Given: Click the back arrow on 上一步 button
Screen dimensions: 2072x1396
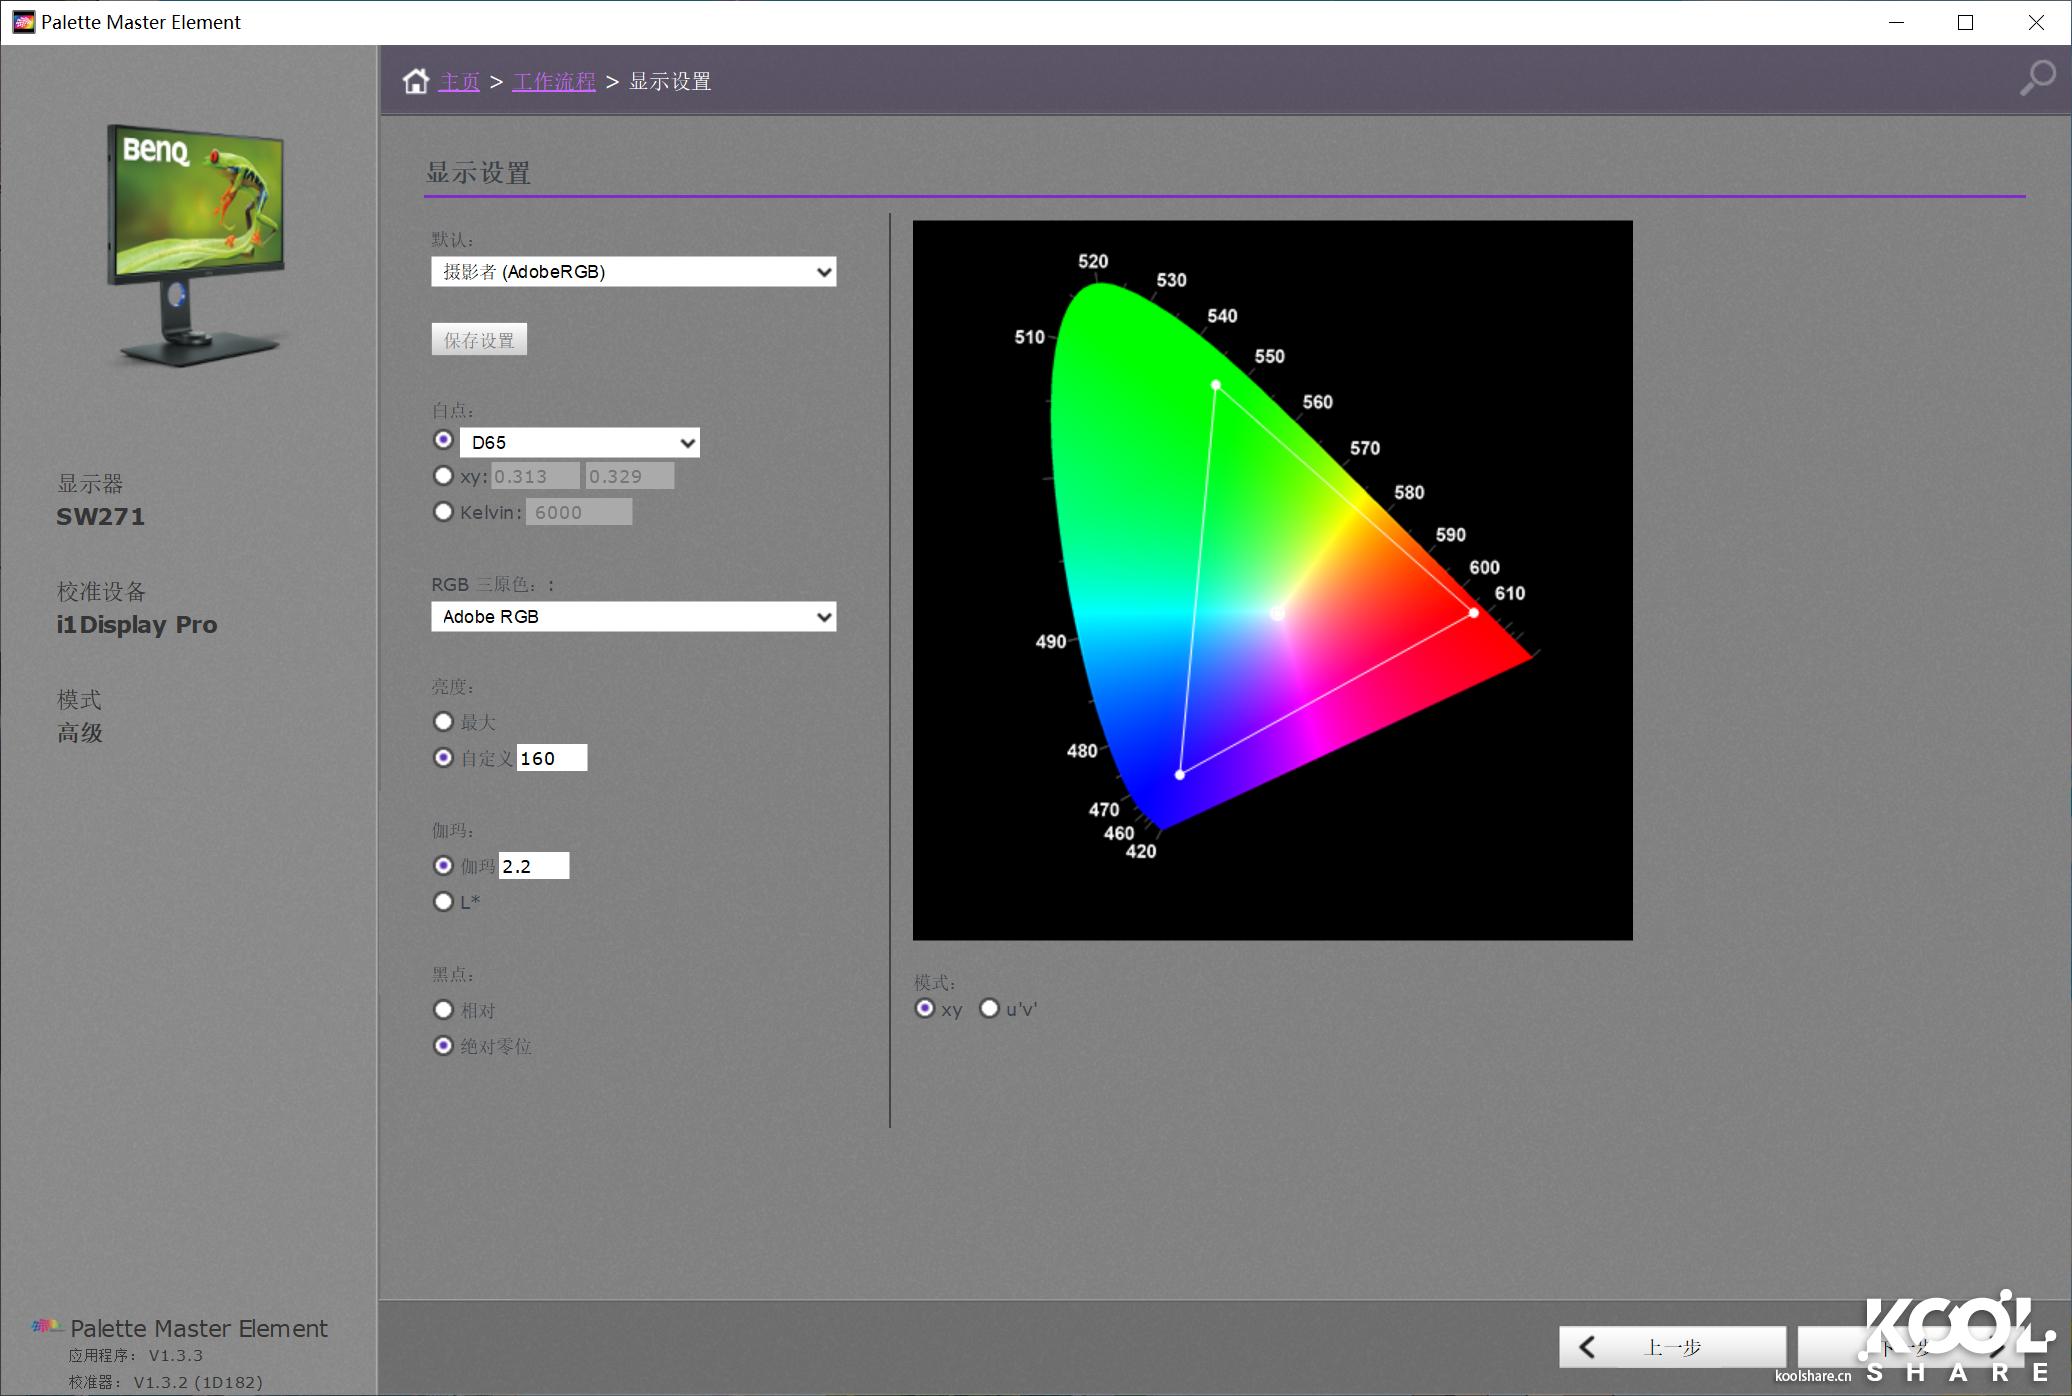Looking at the screenshot, I should point(1587,1347).
